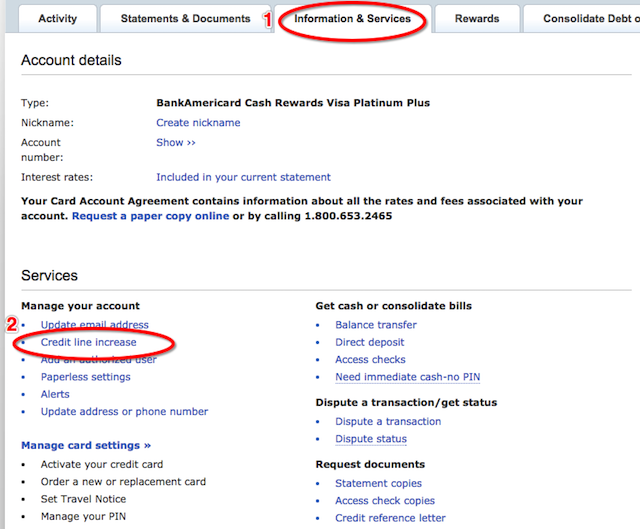Open the Direct deposit link
Viewport: 640px width, 529px height.
(x=369, y=342)
